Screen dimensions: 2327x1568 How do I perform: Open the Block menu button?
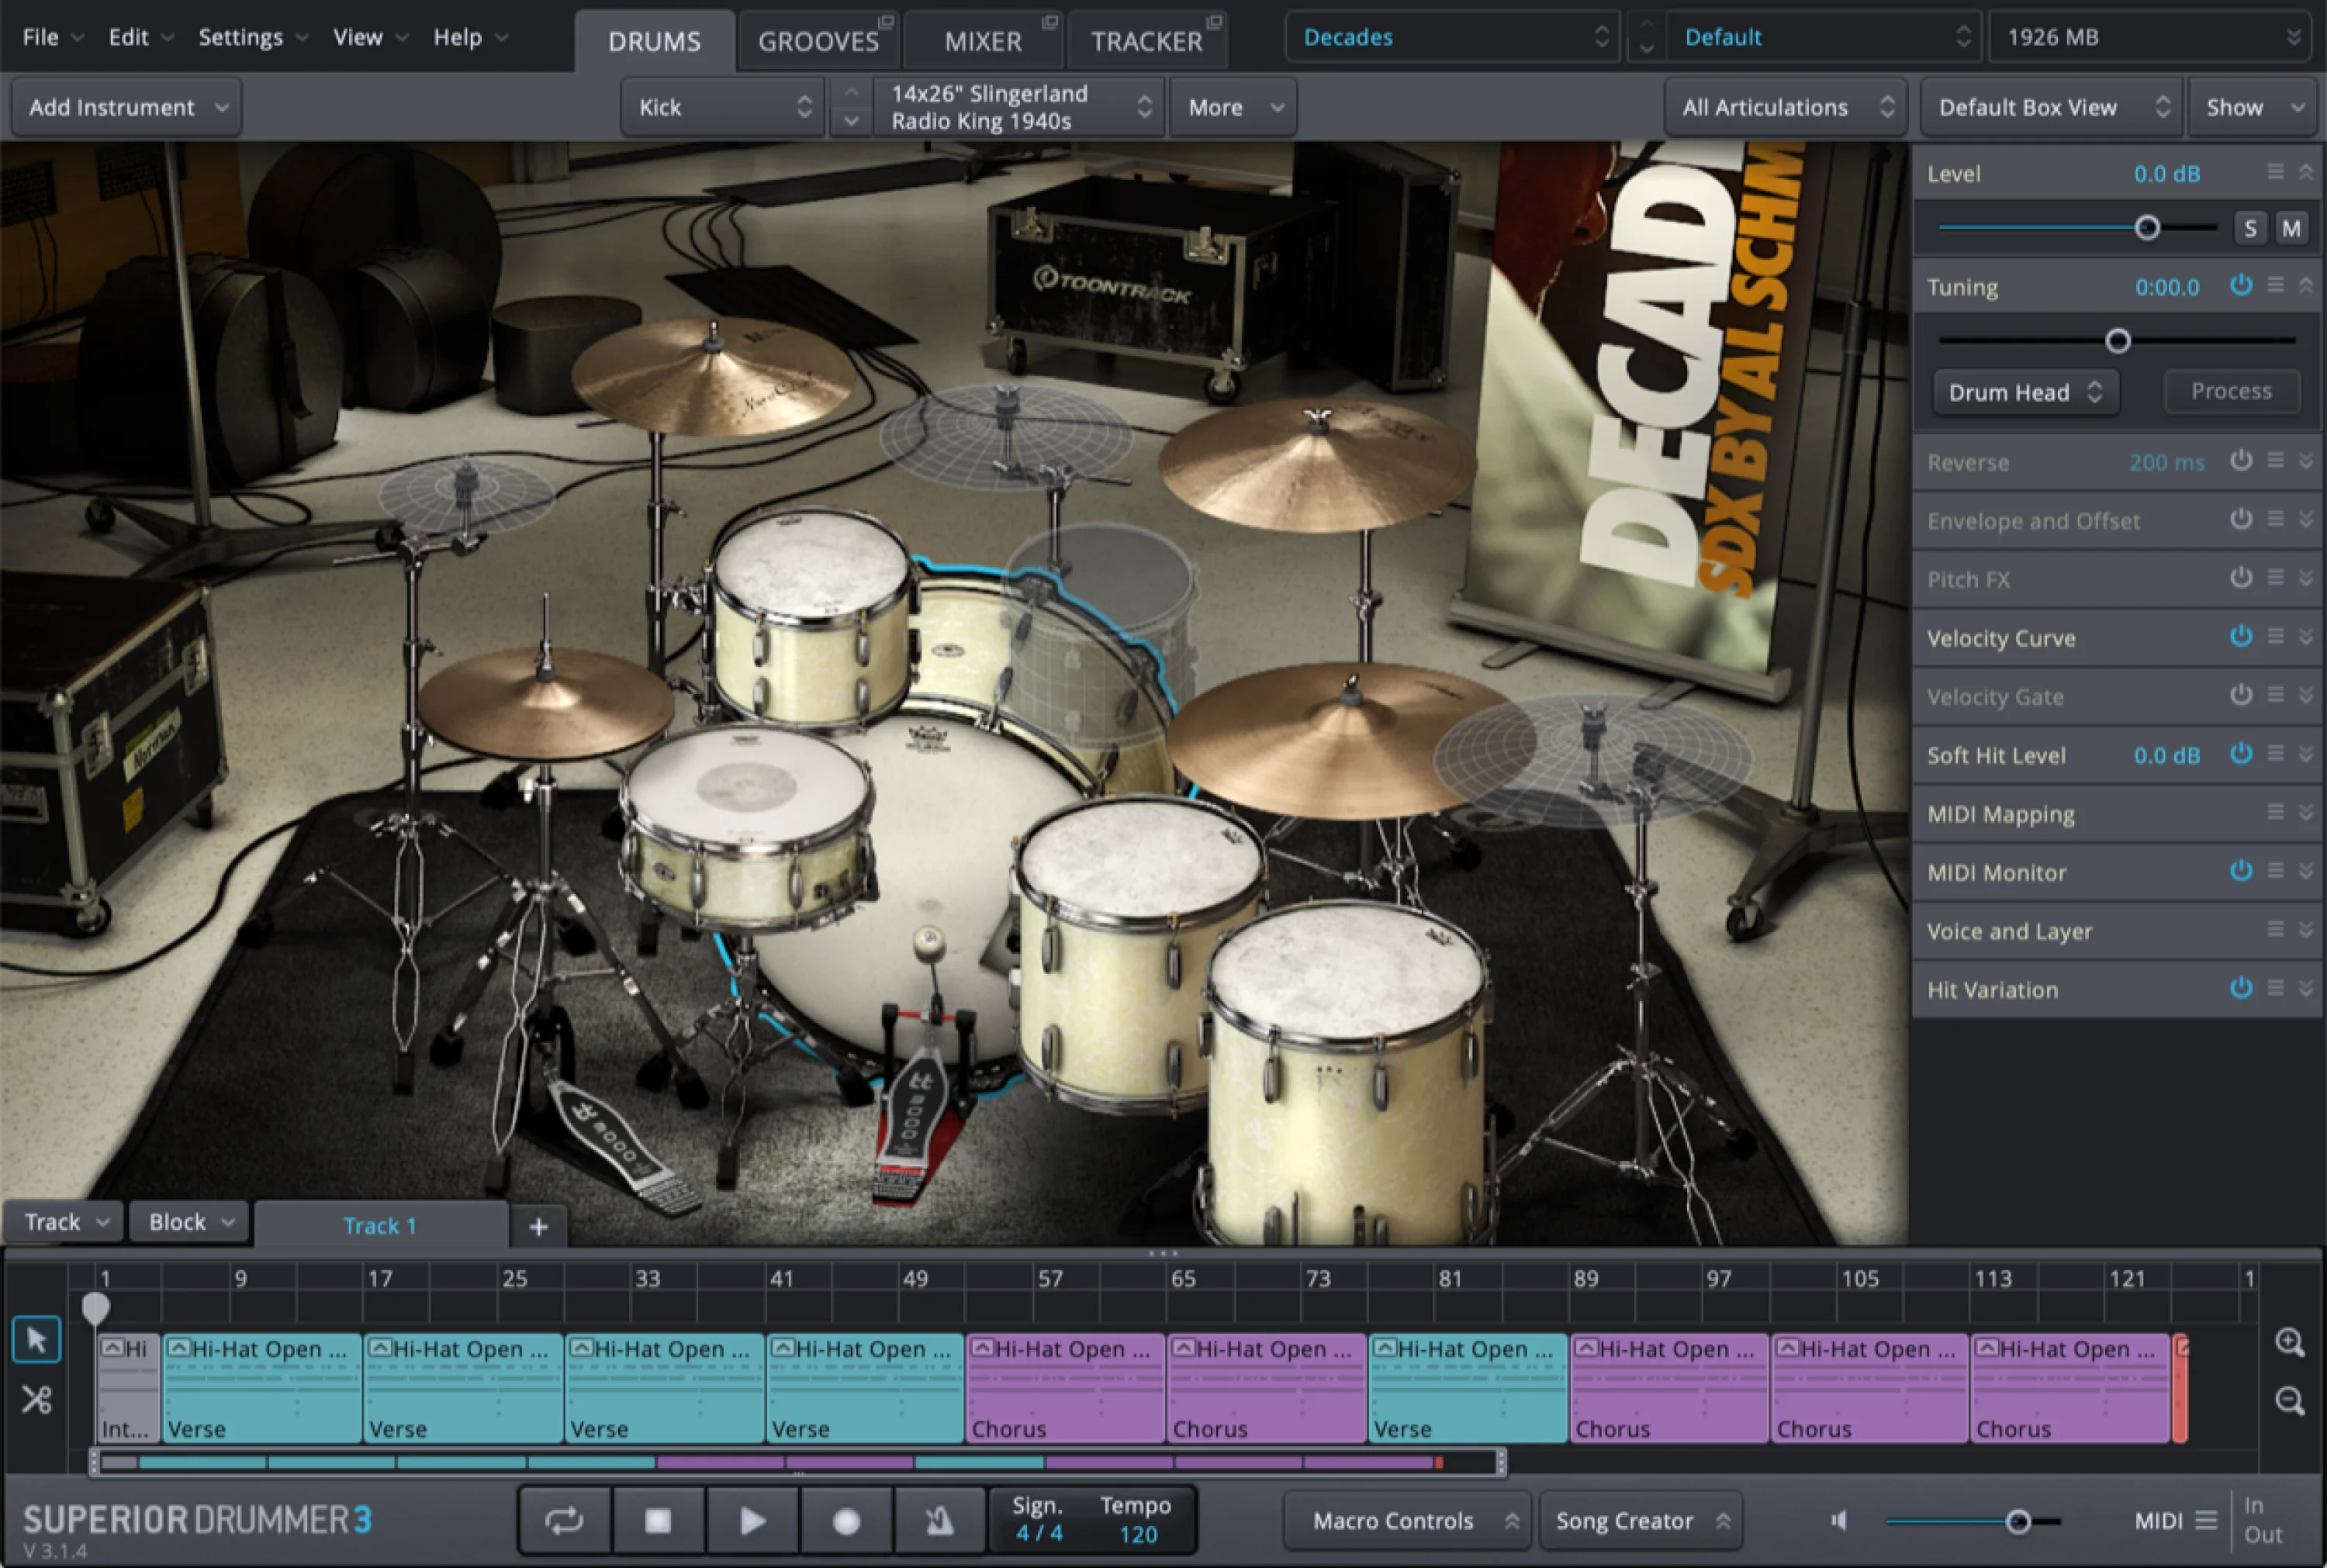tap(190, 1222)
